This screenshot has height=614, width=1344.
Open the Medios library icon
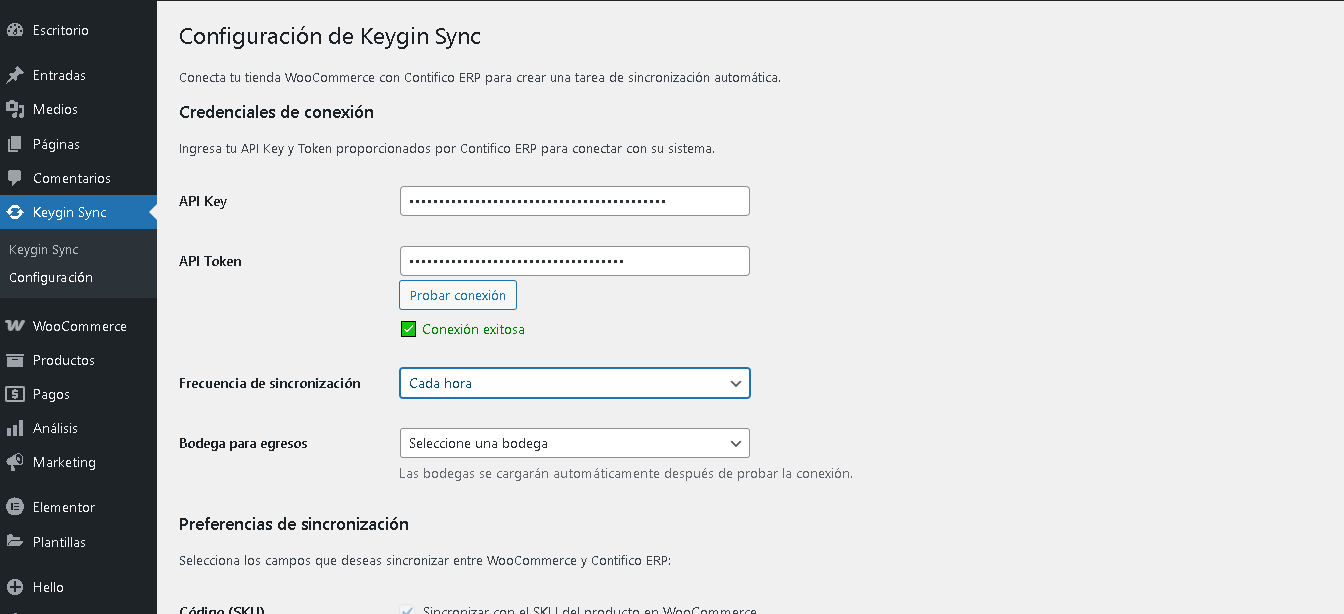[16, 109]
